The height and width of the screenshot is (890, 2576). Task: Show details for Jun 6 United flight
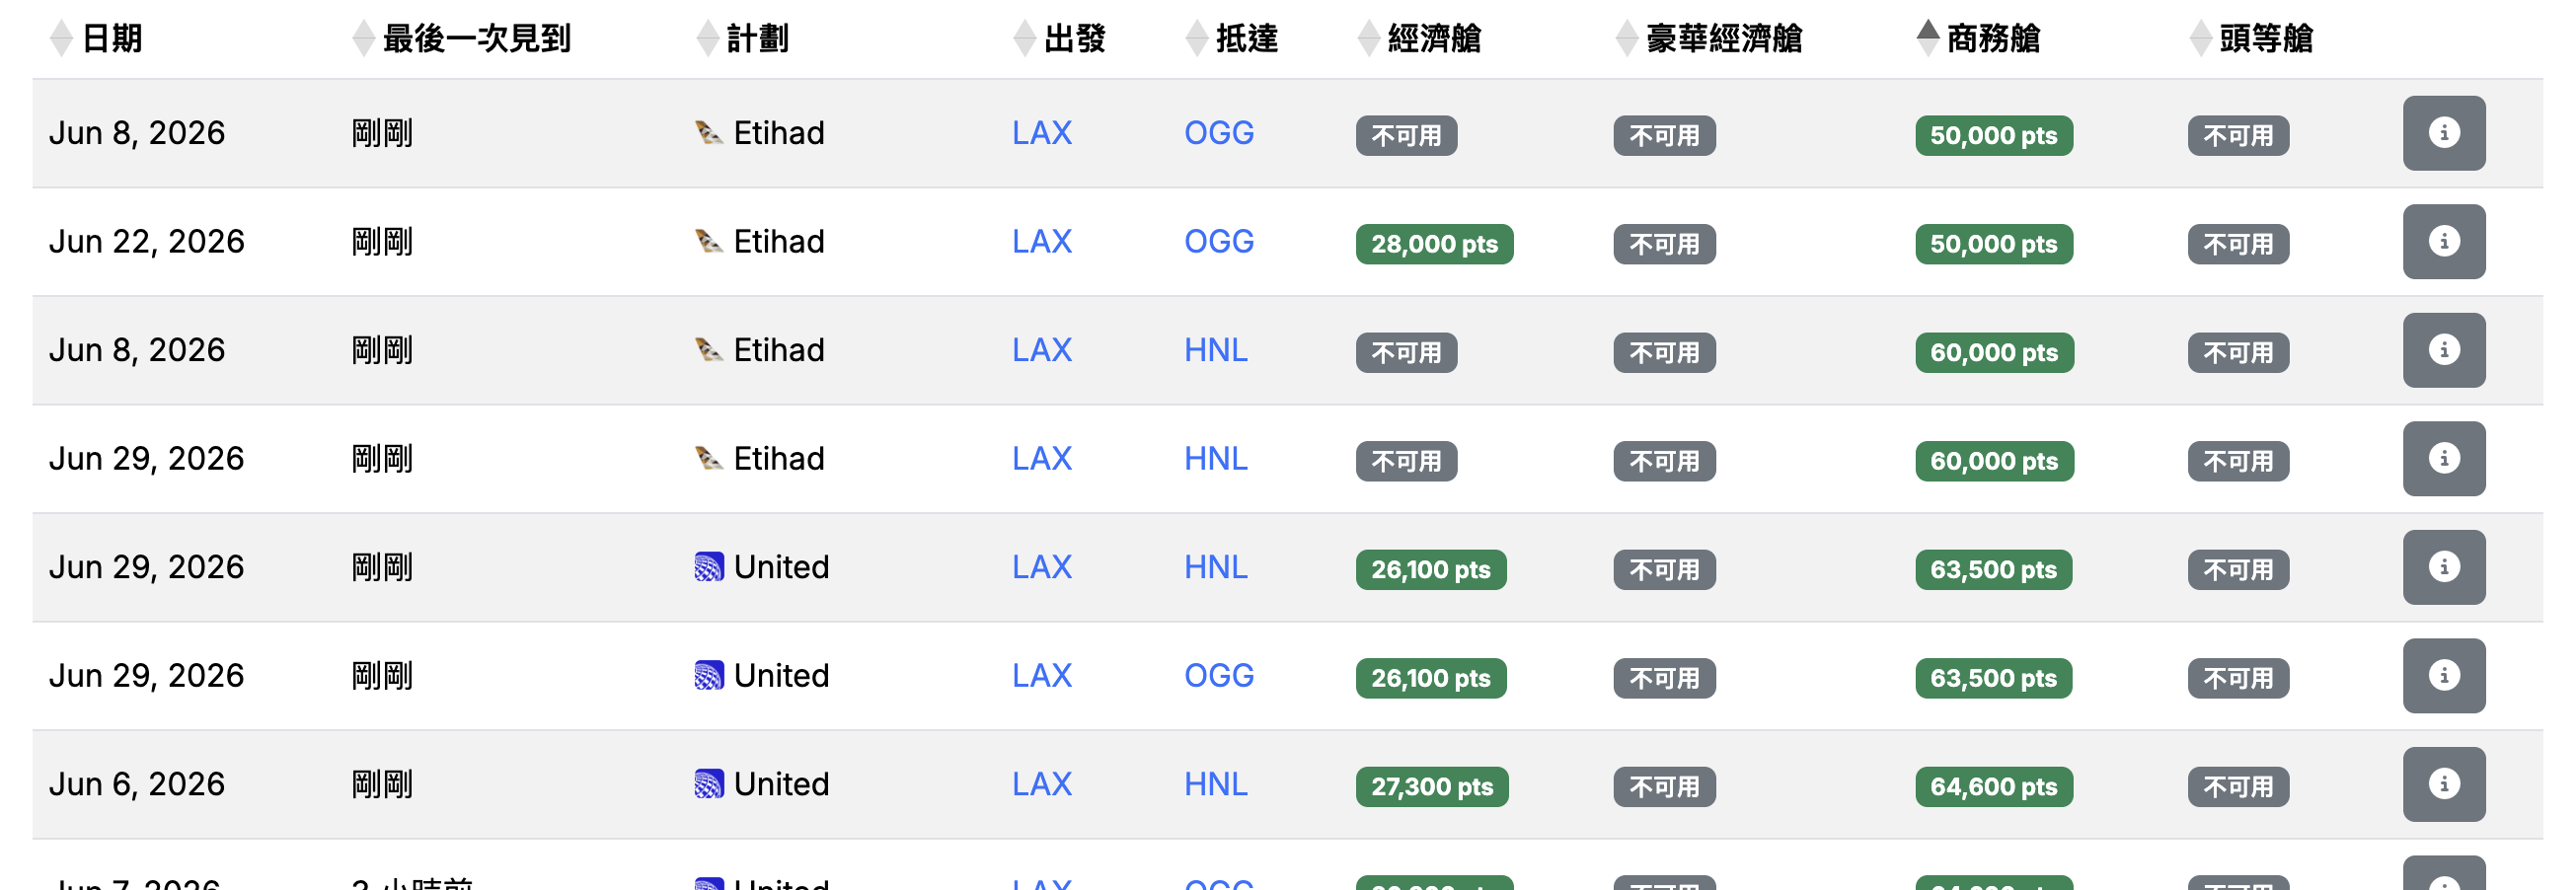click(2443, 784)
